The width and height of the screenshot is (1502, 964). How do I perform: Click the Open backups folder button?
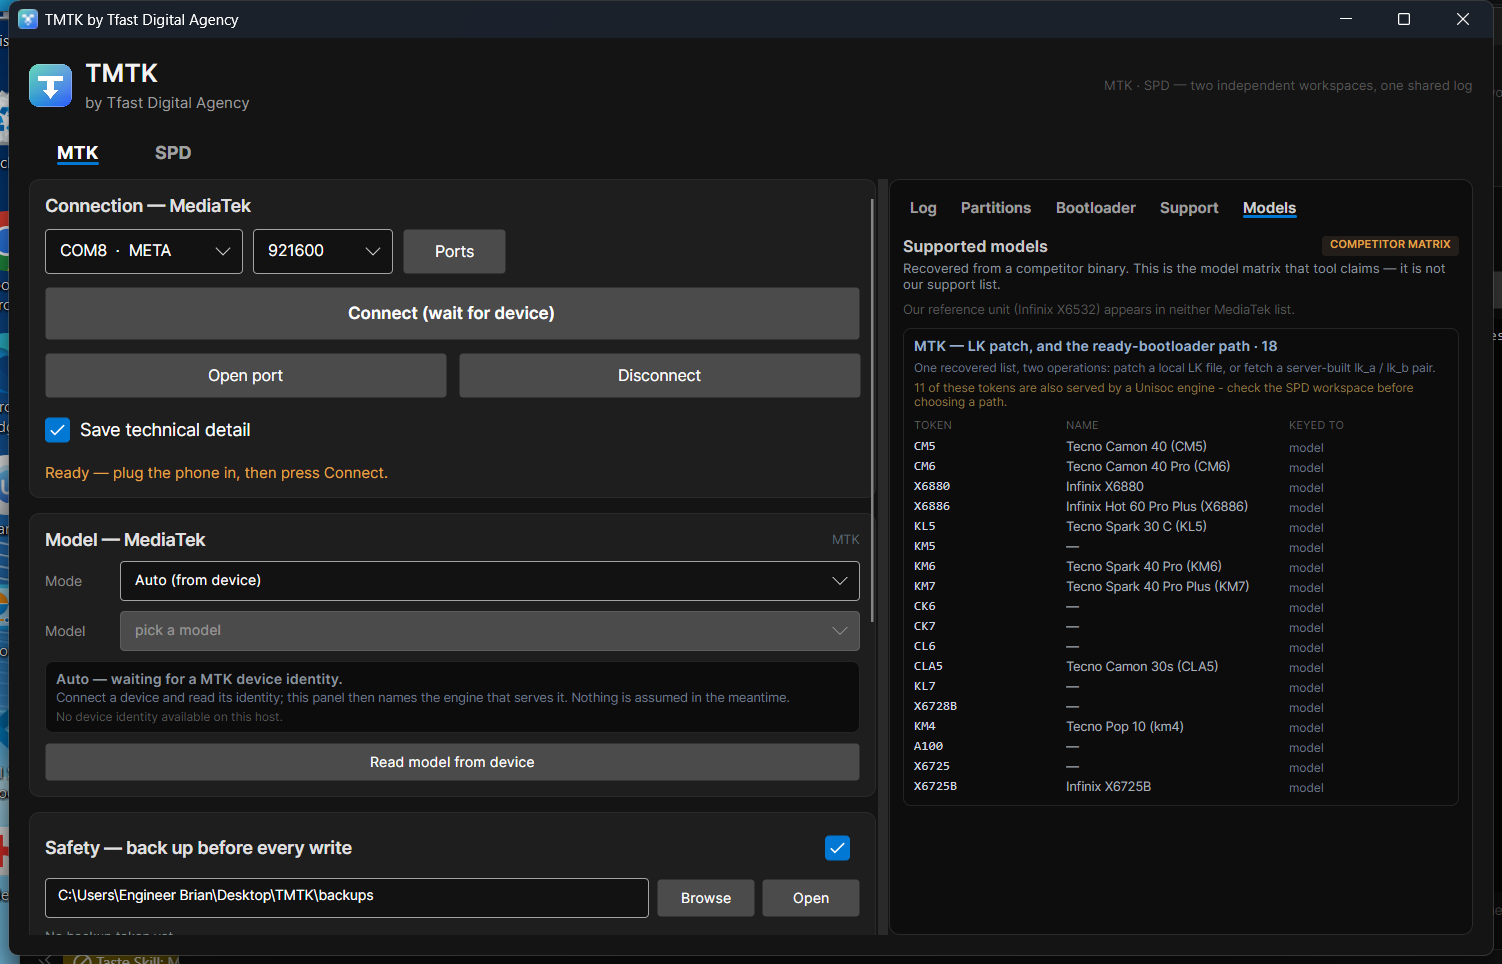[811, 898]
